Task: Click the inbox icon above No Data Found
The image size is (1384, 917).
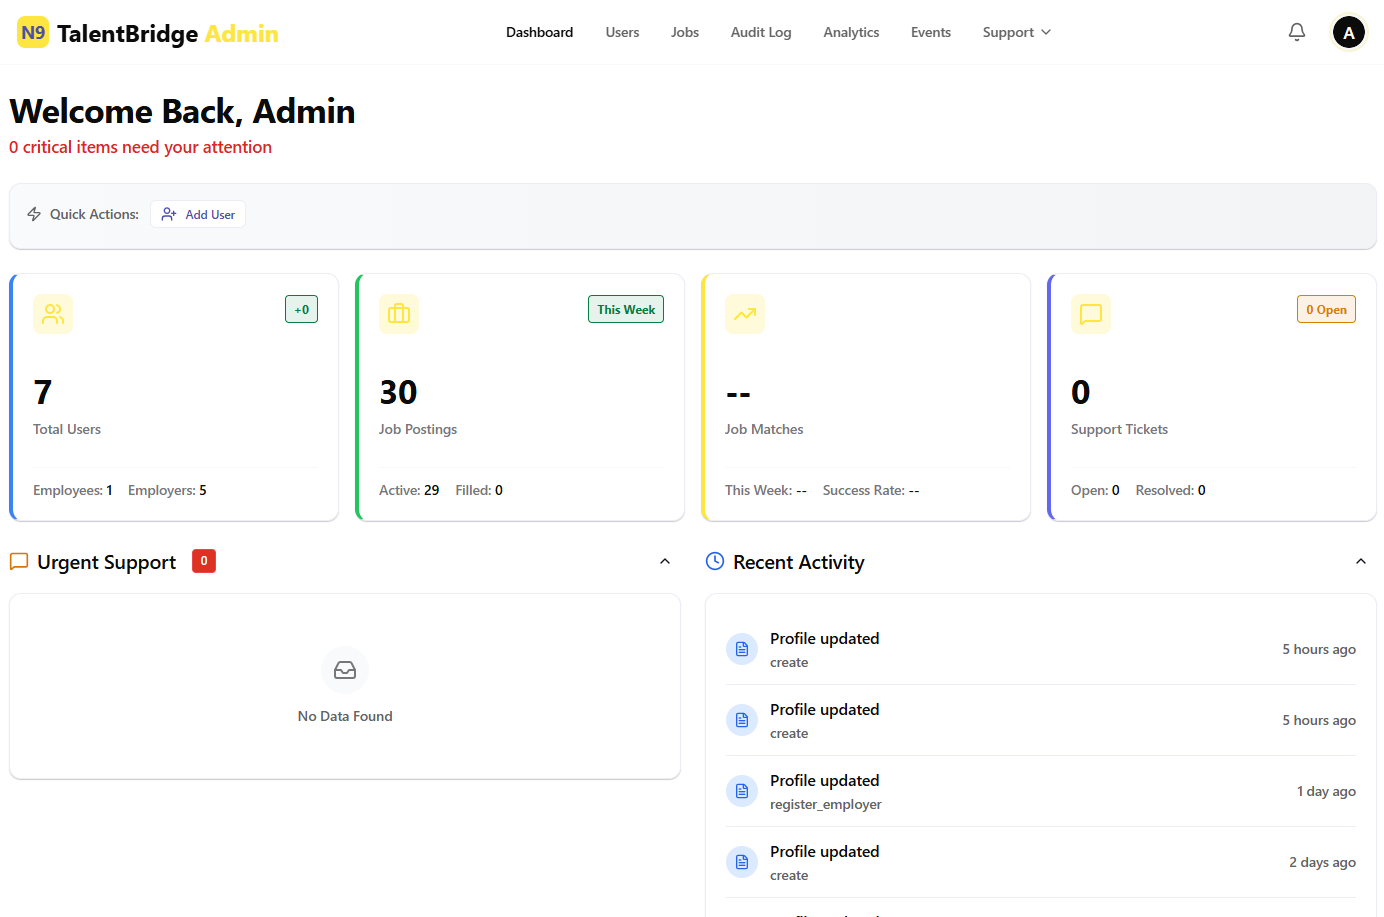Action: point(345,670)
